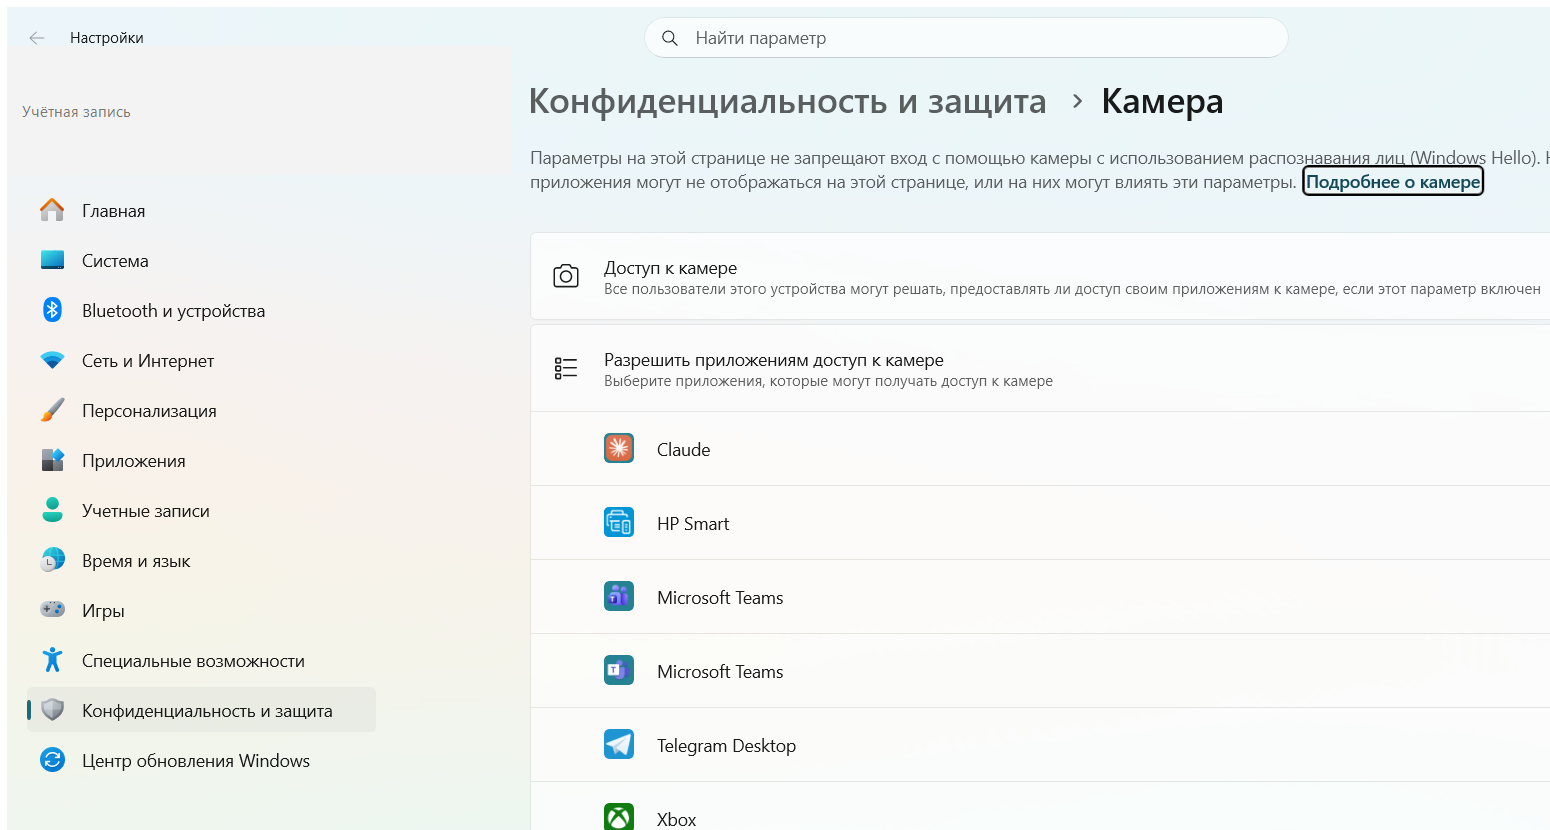Click the Учетные записи person icon
The image size is (1550, 830).
(52, 510)
